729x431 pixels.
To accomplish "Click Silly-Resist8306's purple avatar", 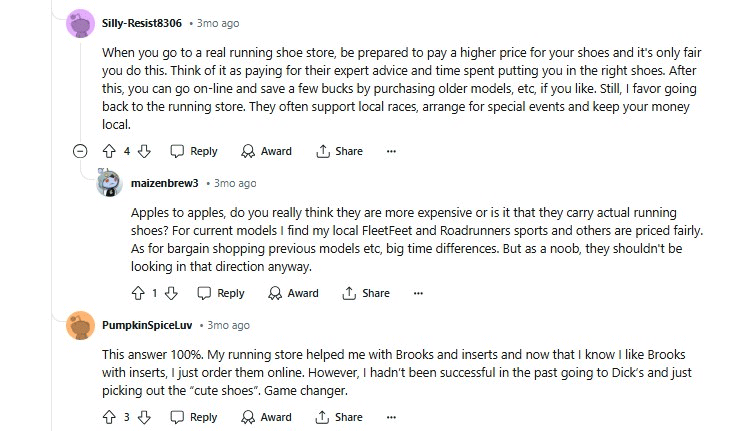I will click(80, 22).
